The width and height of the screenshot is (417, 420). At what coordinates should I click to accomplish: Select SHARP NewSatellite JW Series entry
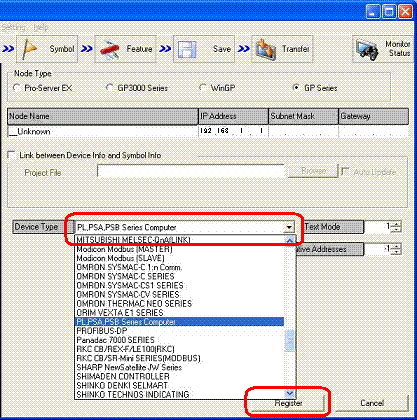pyautogui.click(x=180, y=367)
